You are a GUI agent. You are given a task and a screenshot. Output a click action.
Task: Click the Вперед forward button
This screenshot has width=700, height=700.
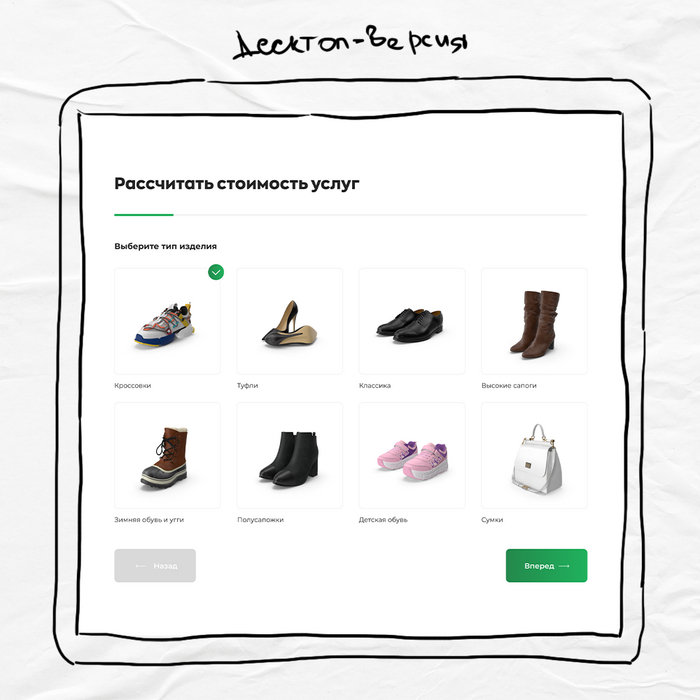tap(546, 566)
